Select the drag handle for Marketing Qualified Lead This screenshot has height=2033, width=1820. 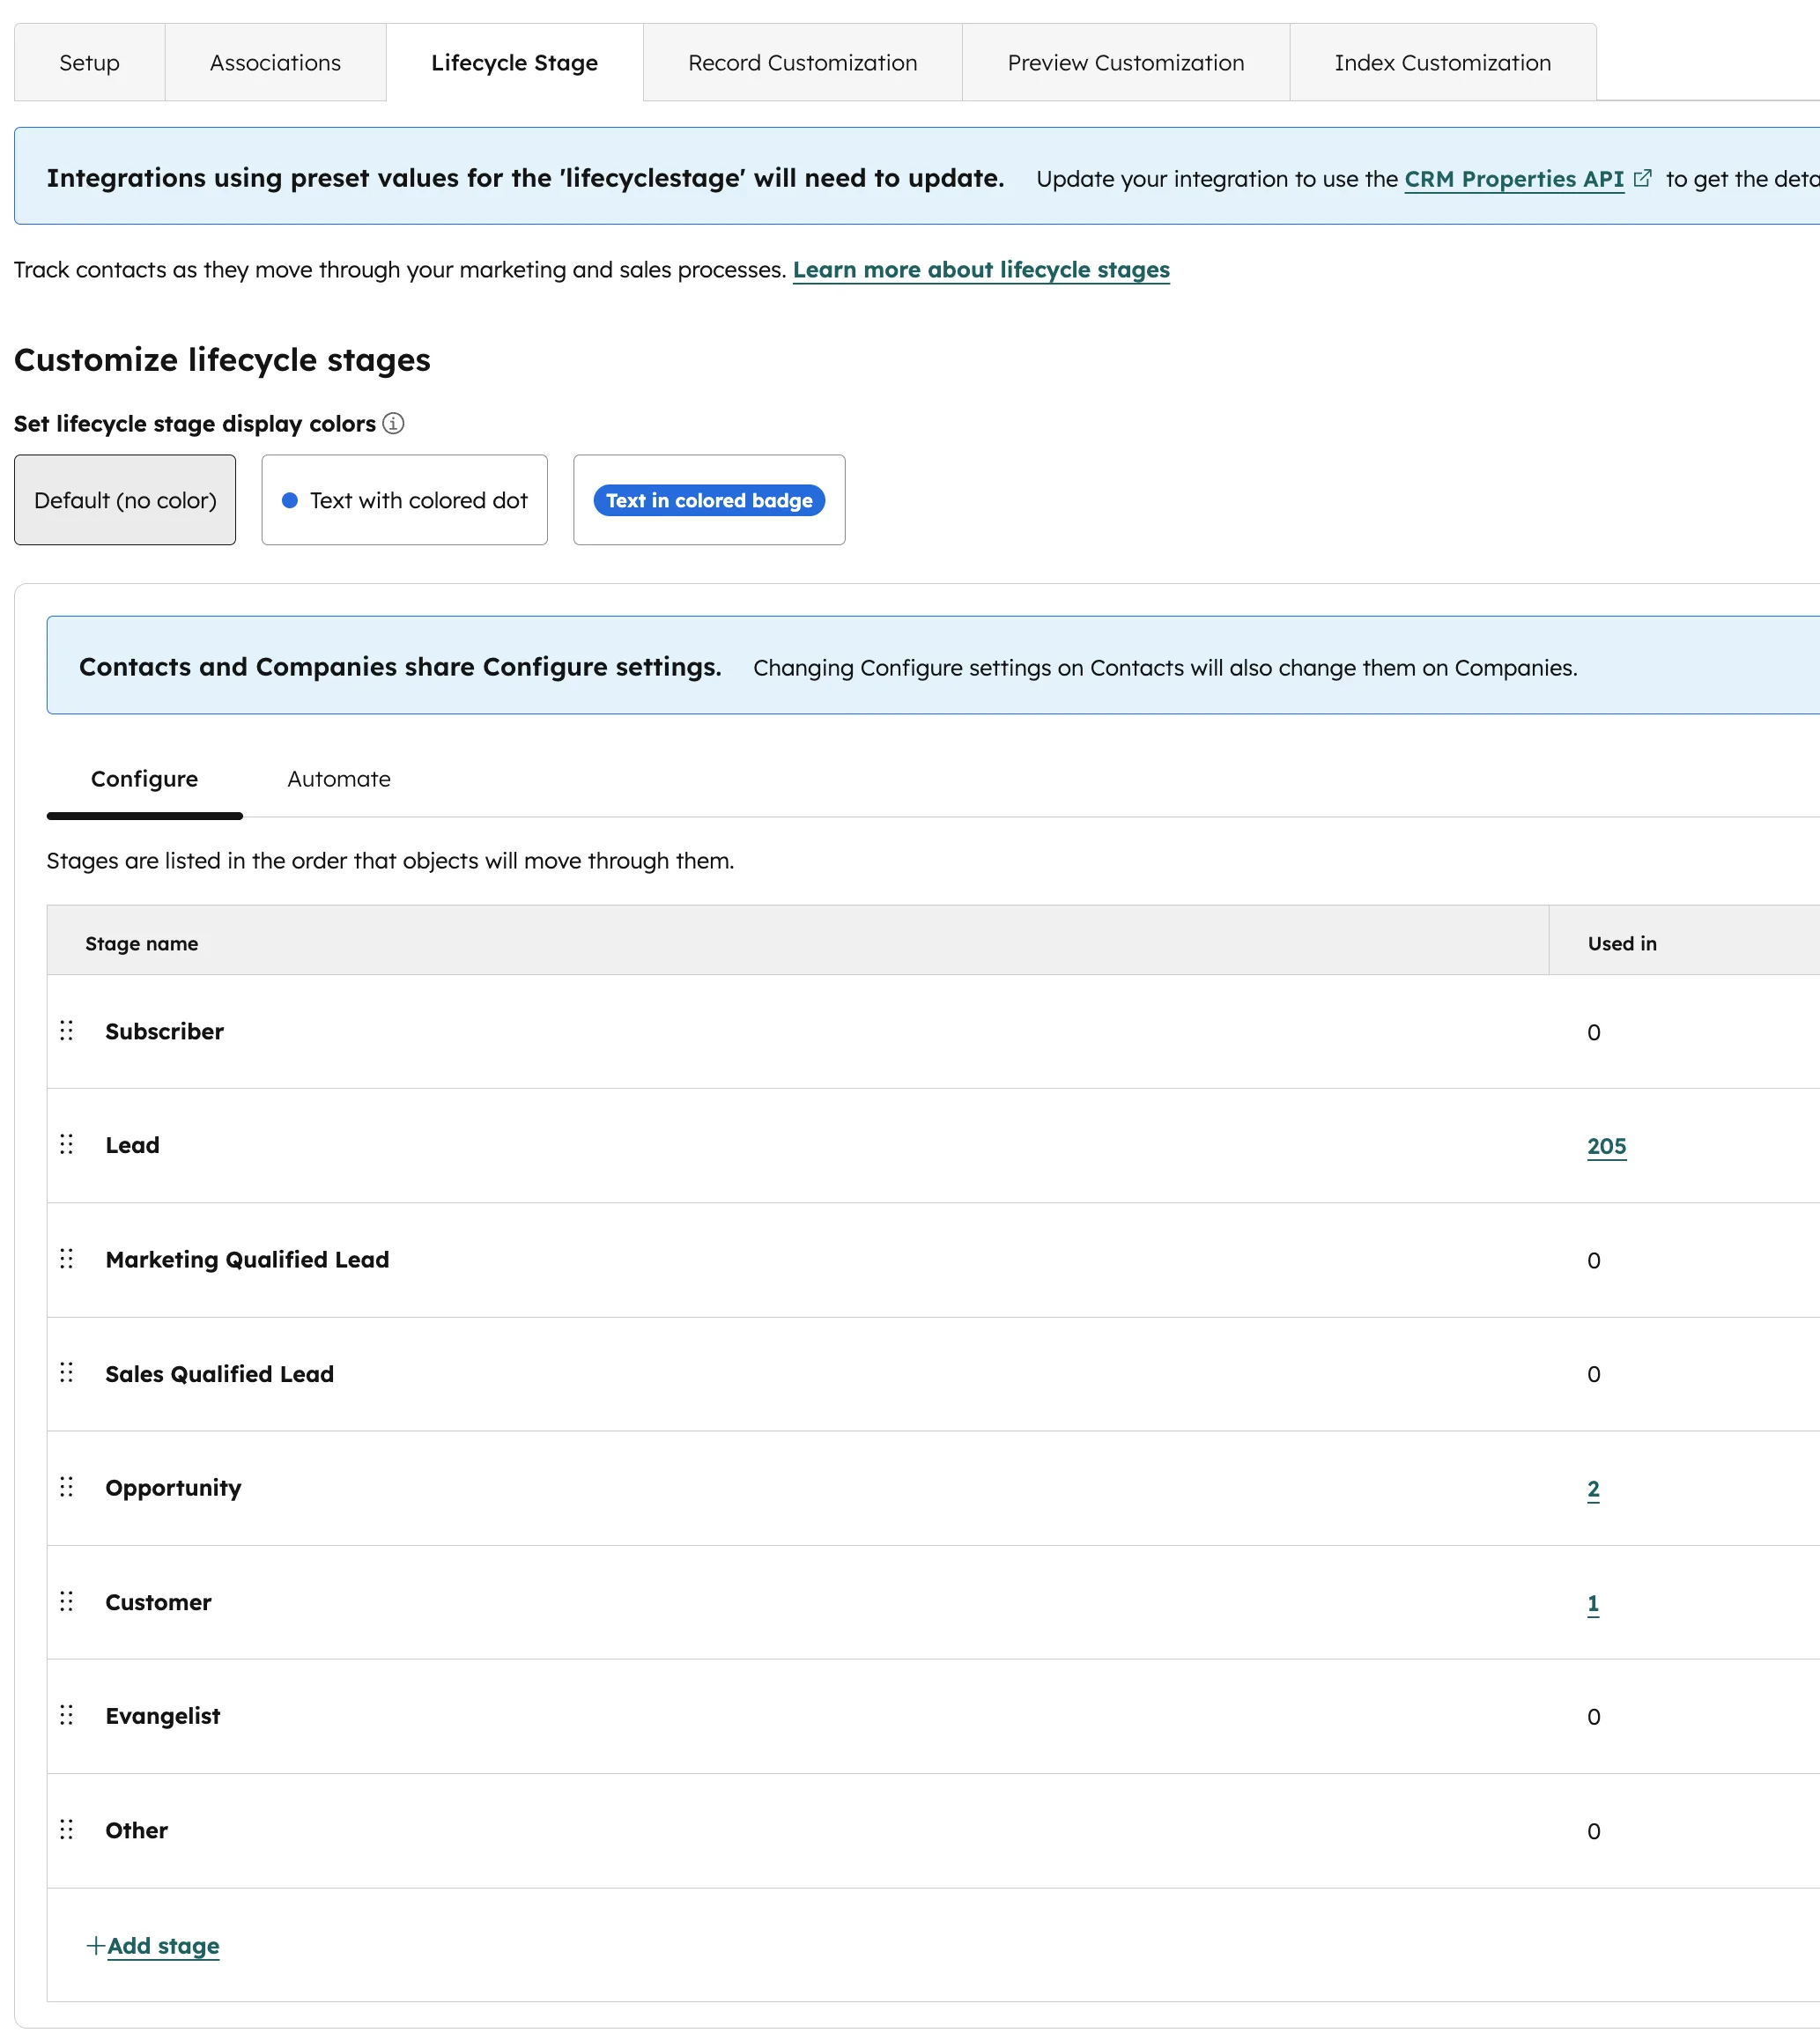(67, 1259)
